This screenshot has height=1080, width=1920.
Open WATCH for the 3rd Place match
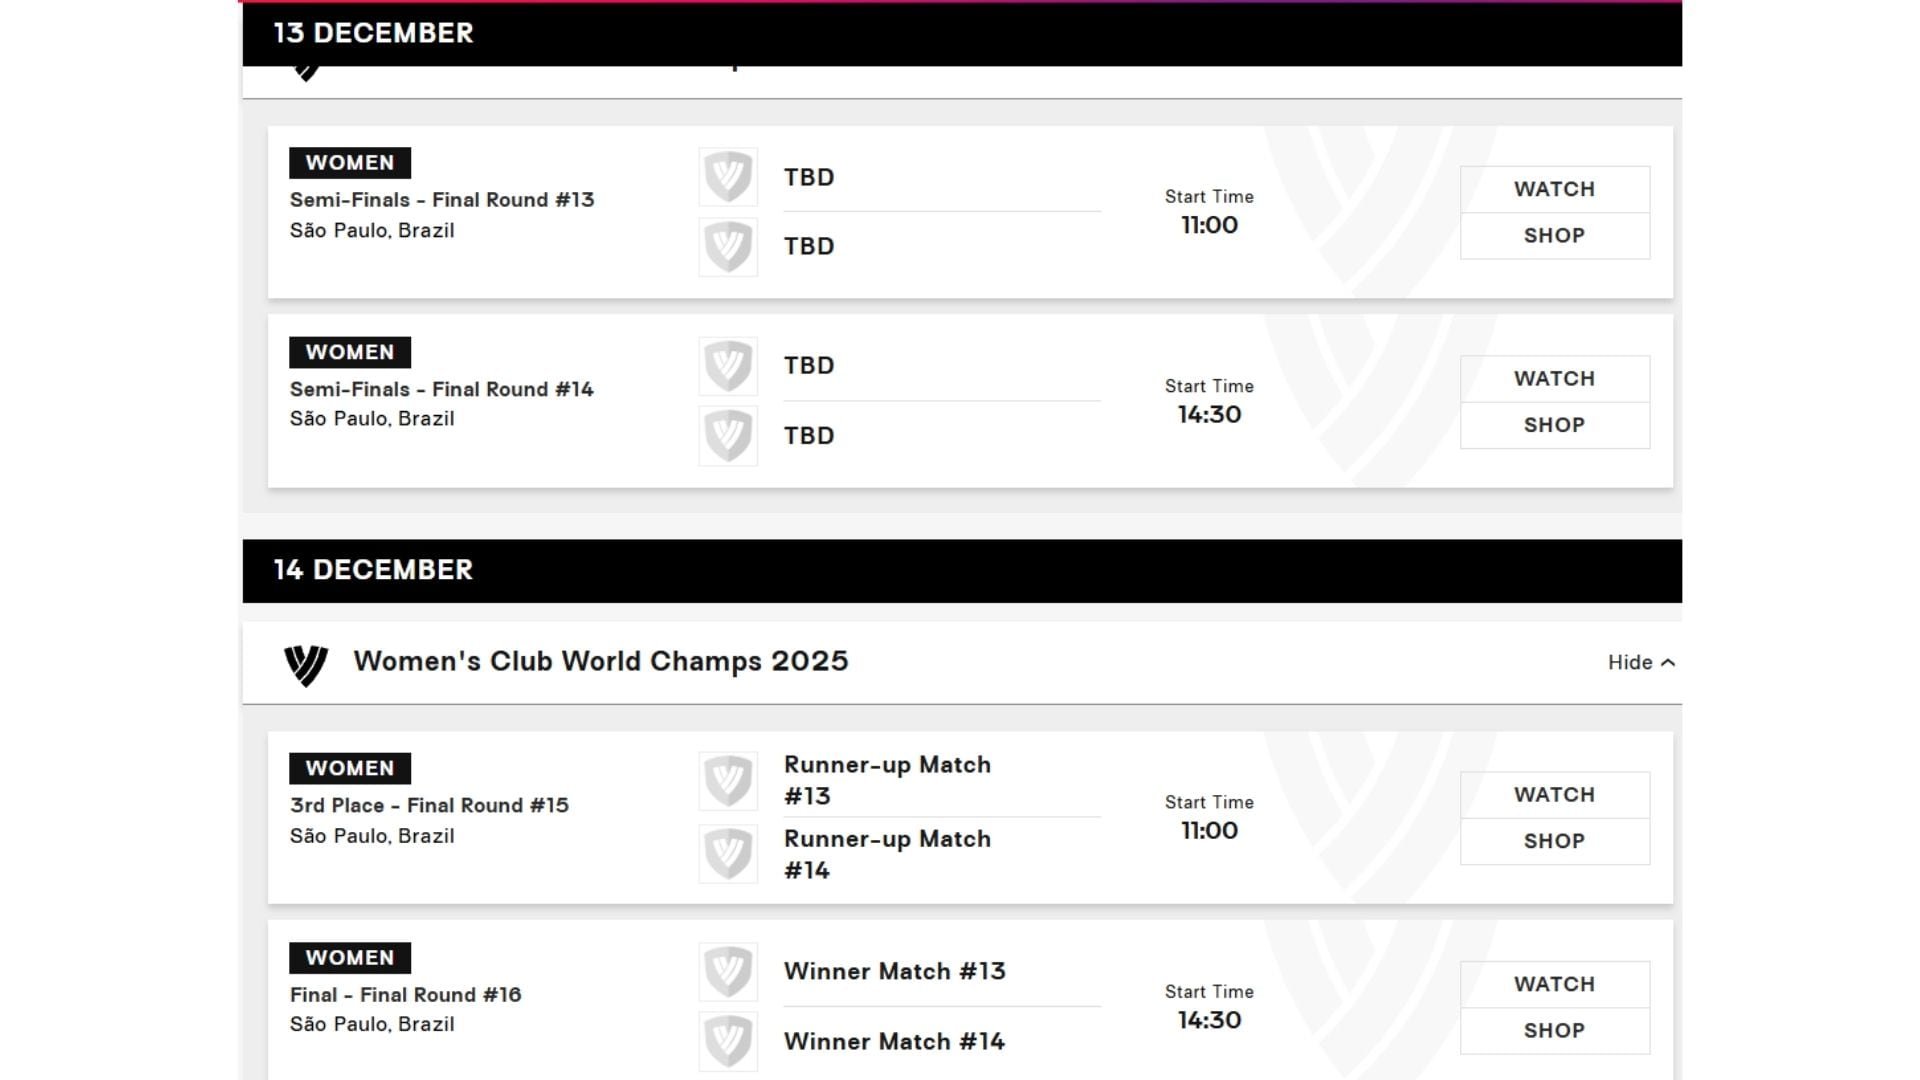pos(1554,794)
